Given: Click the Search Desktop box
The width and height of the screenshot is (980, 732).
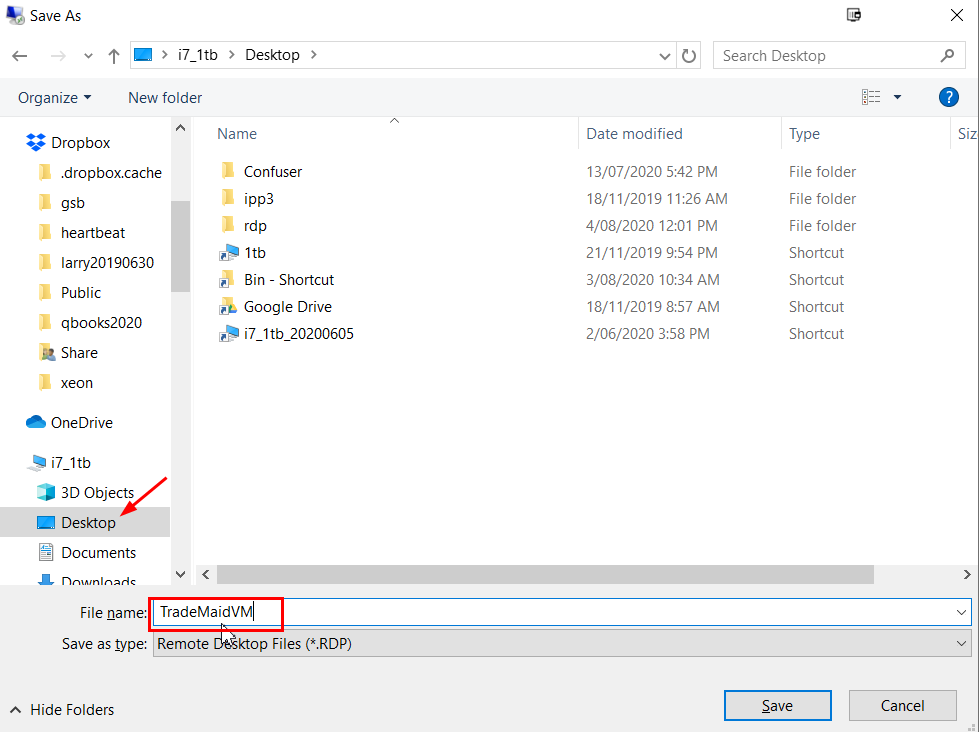Looking at the screenshot, I should coord(825,56).
